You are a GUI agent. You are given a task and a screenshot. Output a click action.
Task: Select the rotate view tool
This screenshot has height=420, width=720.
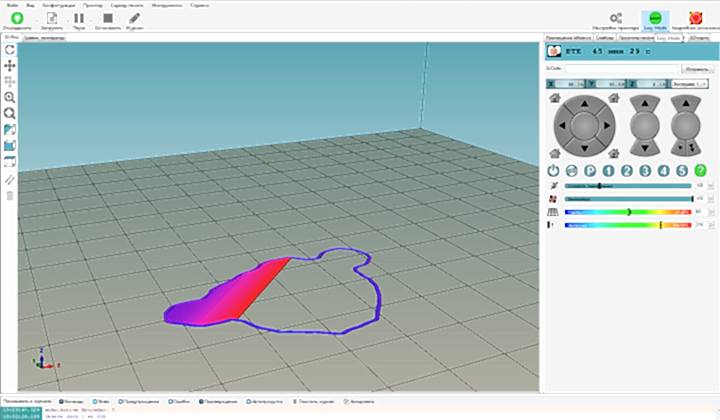point(10,49)
